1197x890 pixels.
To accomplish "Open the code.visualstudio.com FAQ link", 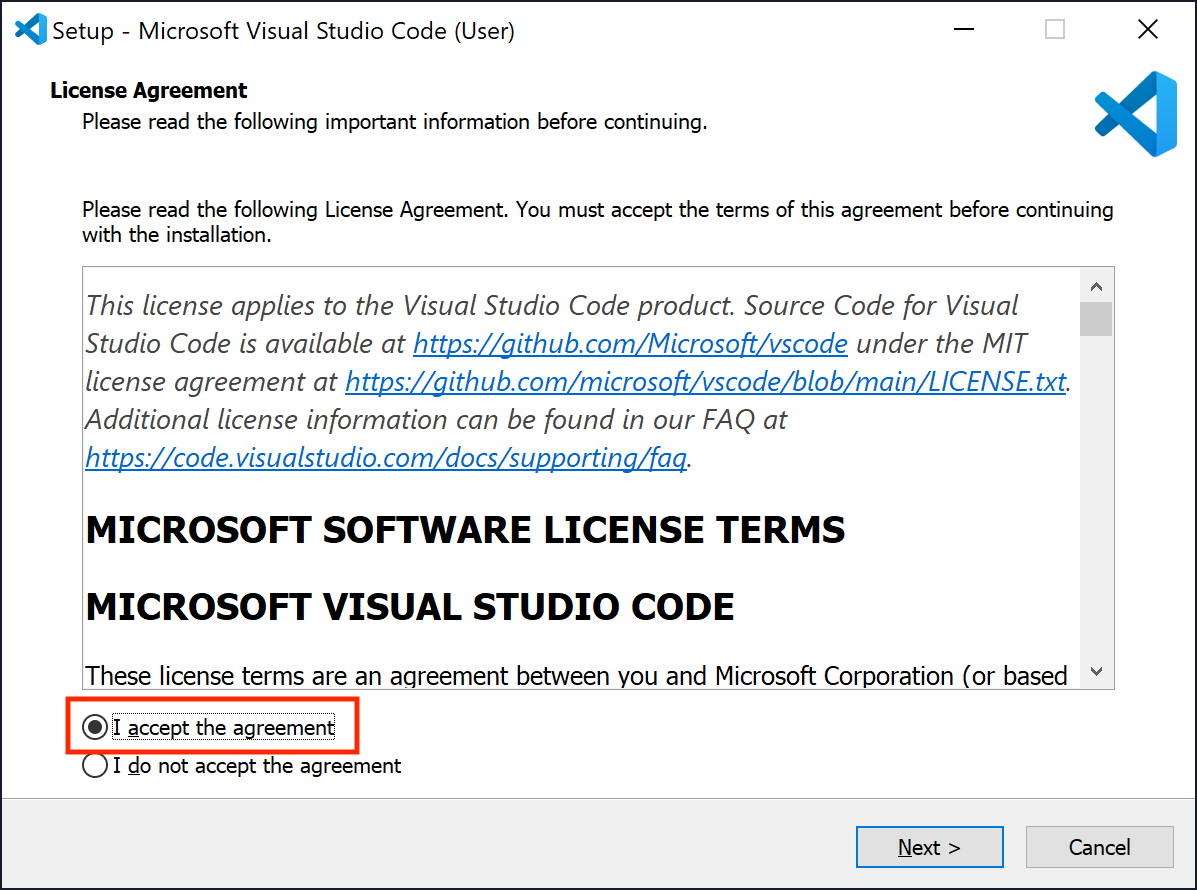I will pos(386,458).
